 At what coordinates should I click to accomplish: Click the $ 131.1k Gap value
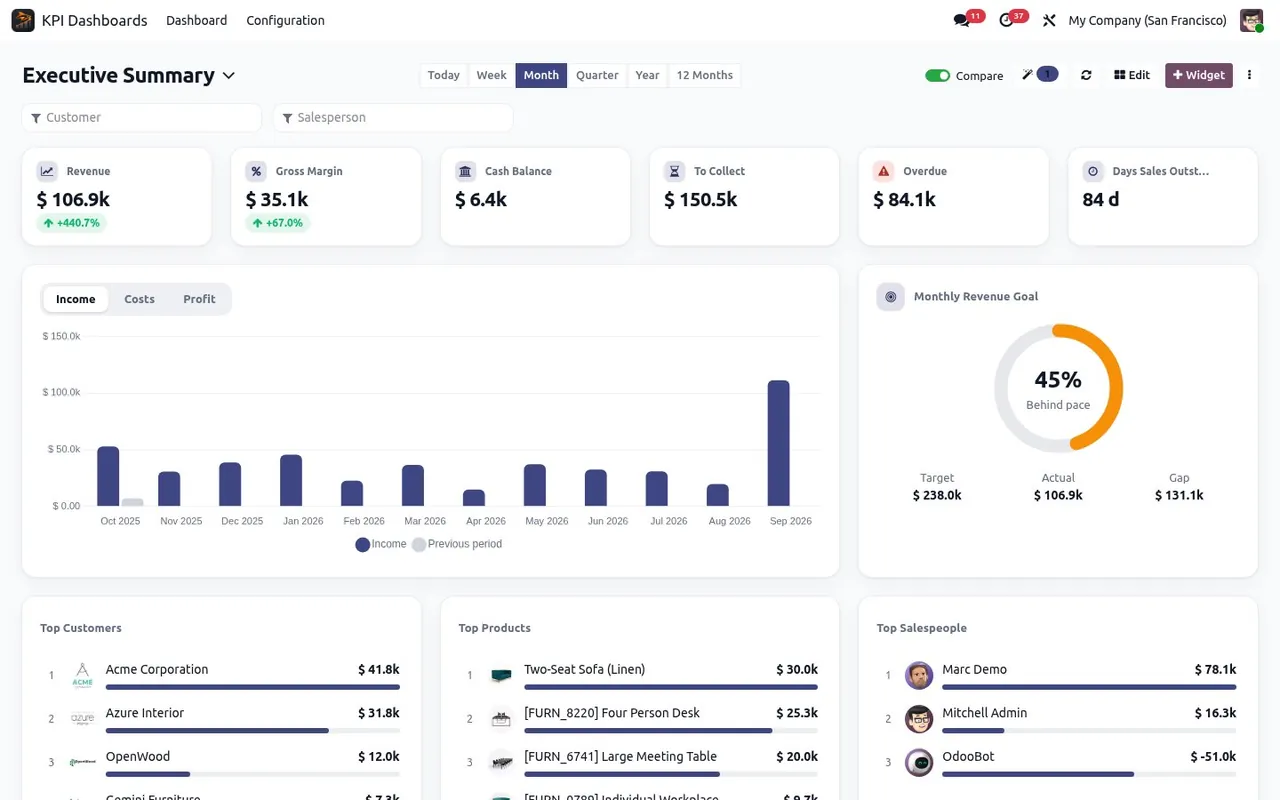click(1179, 495)
